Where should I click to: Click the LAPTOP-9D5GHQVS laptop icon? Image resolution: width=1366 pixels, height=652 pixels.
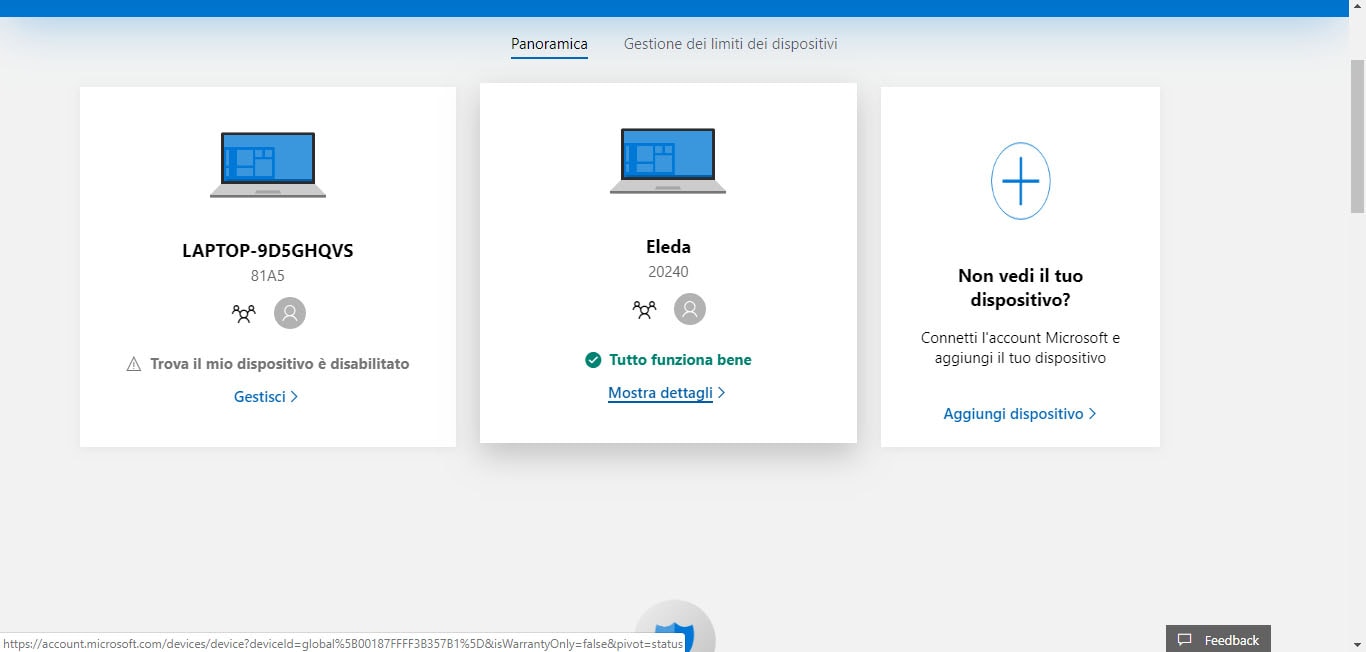point(267,163)
